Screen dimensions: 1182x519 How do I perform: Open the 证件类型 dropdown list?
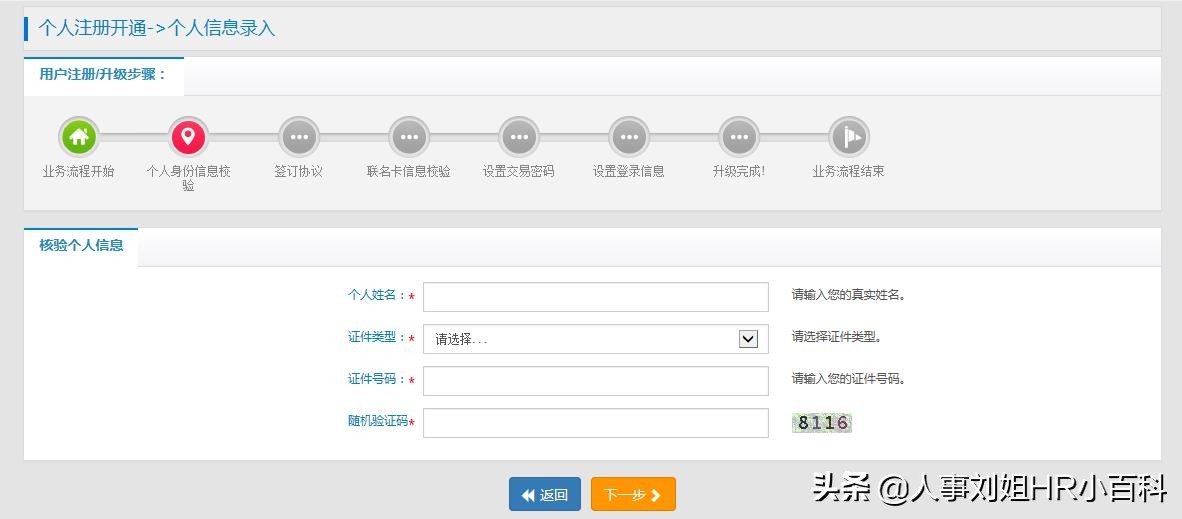(x=596, y=339)
